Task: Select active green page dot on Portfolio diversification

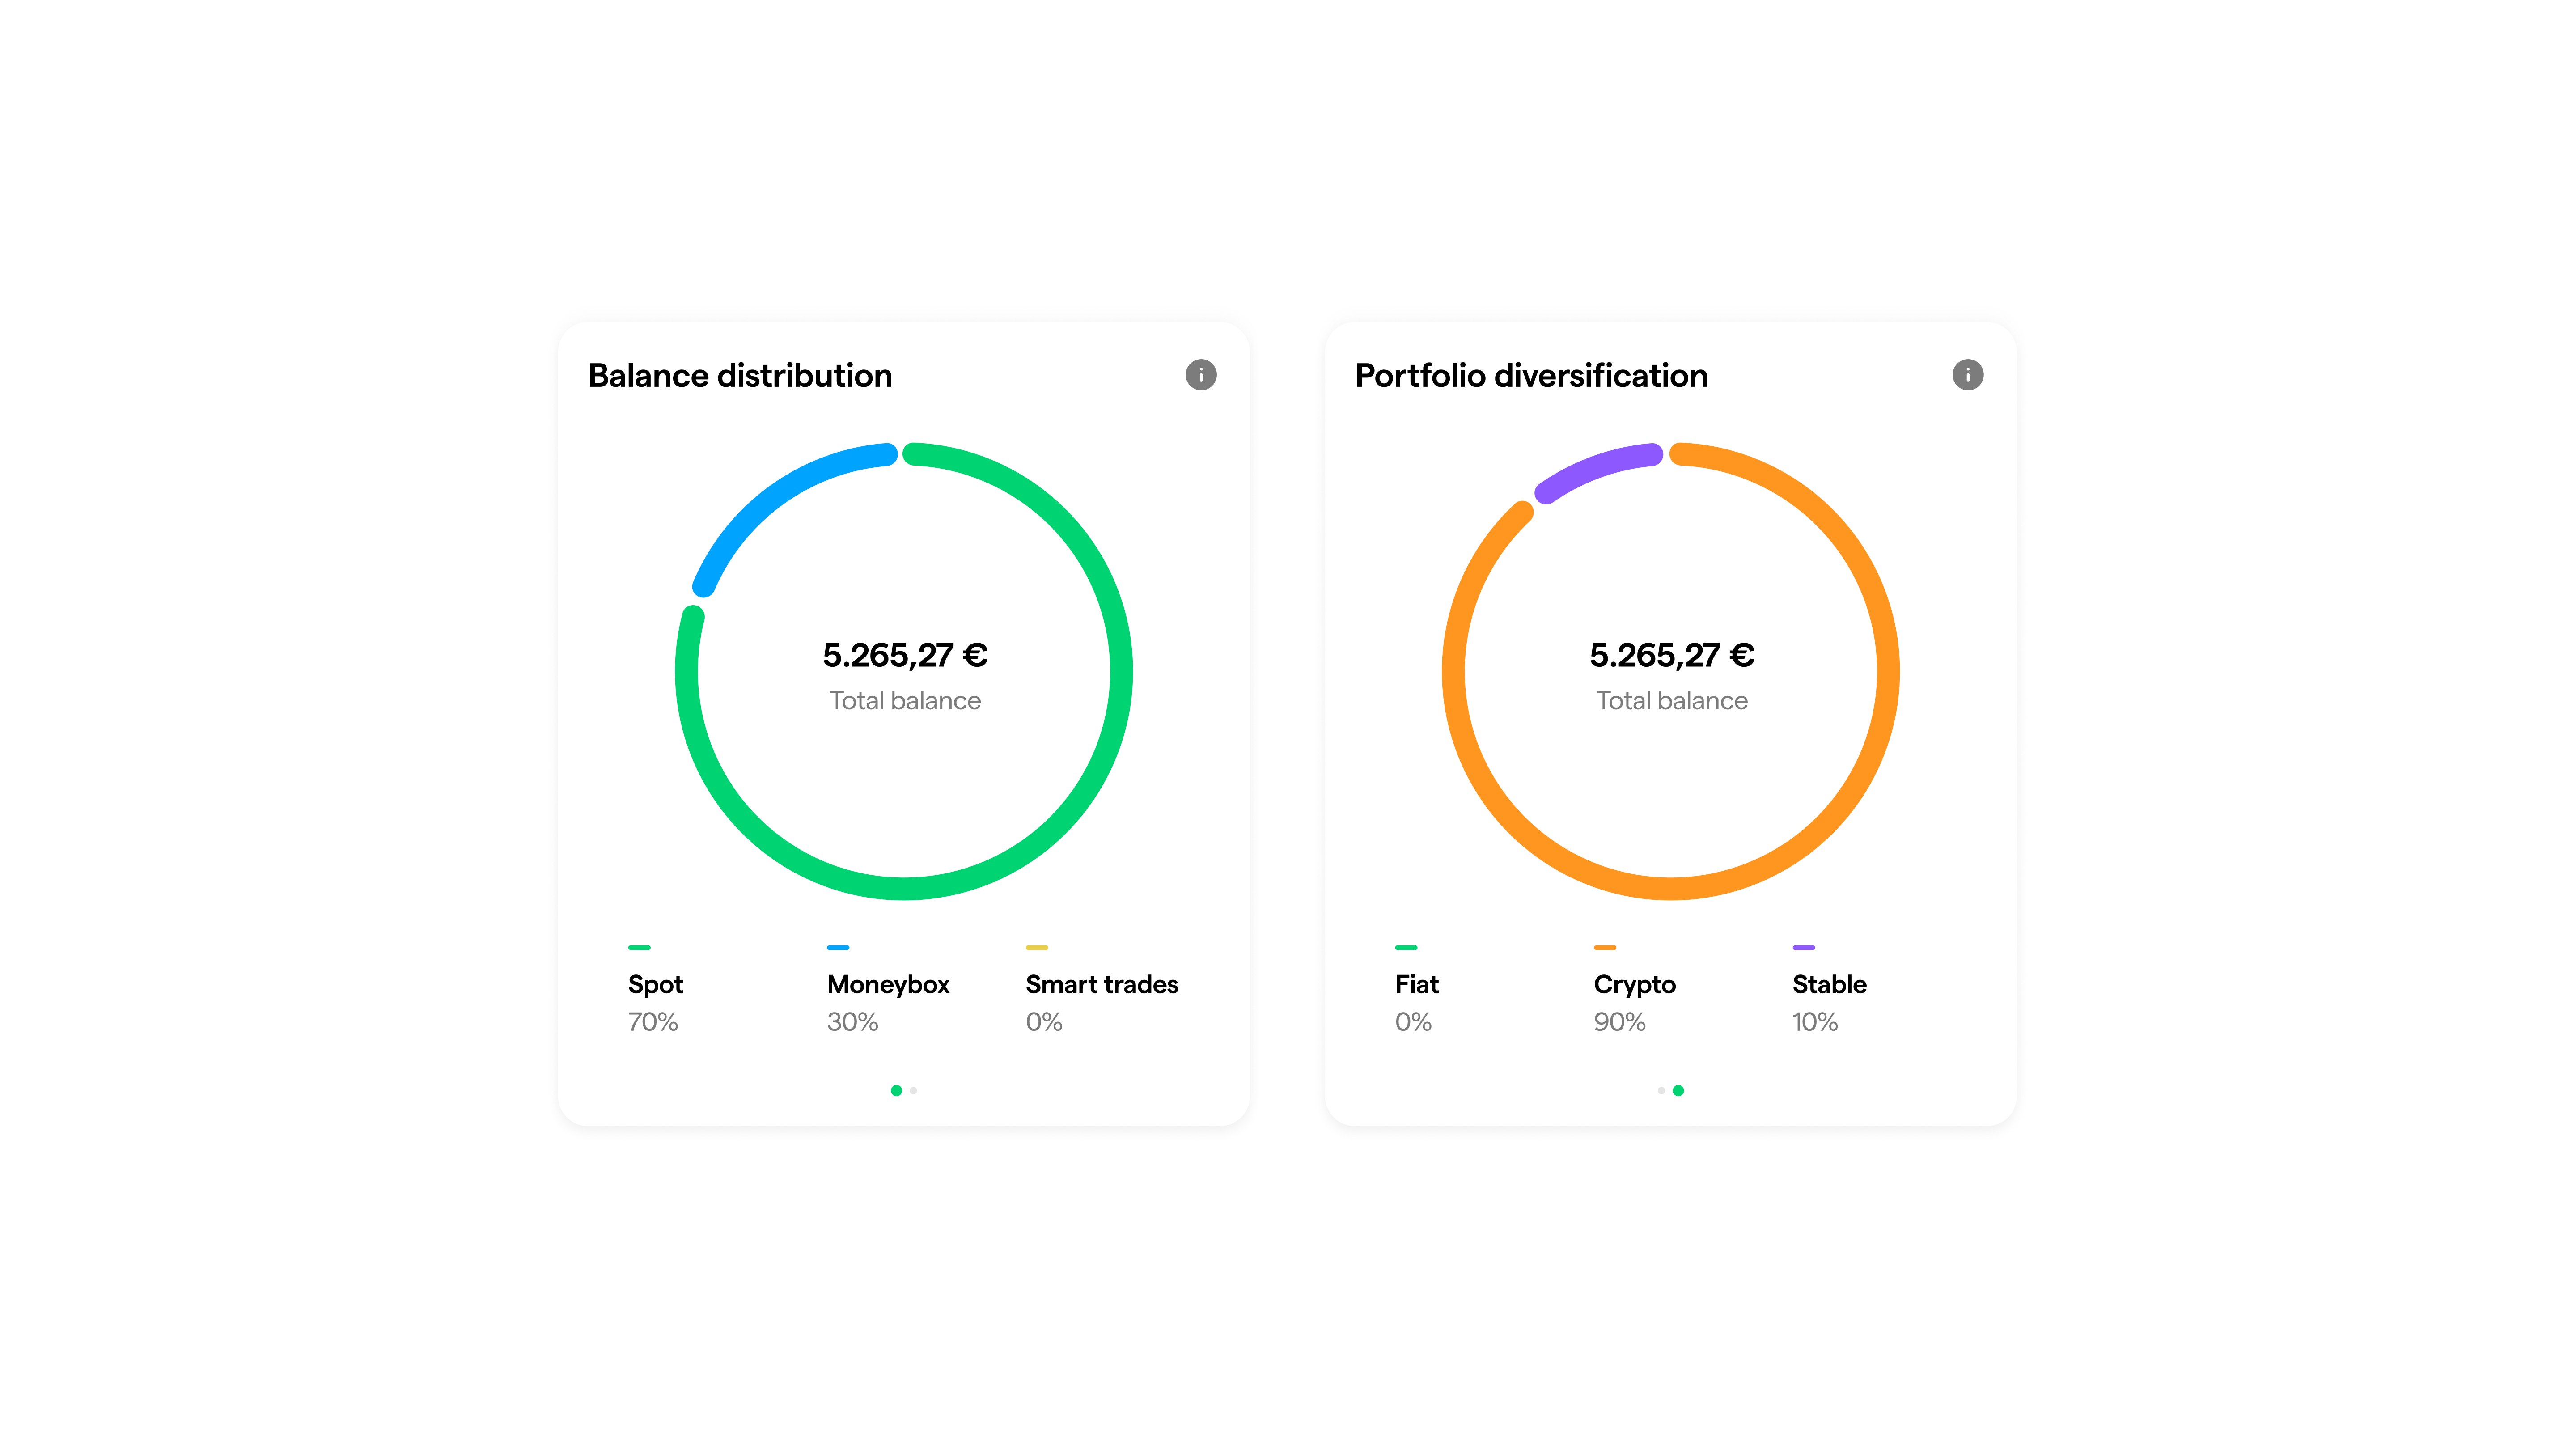Action: point(1678,1091)
